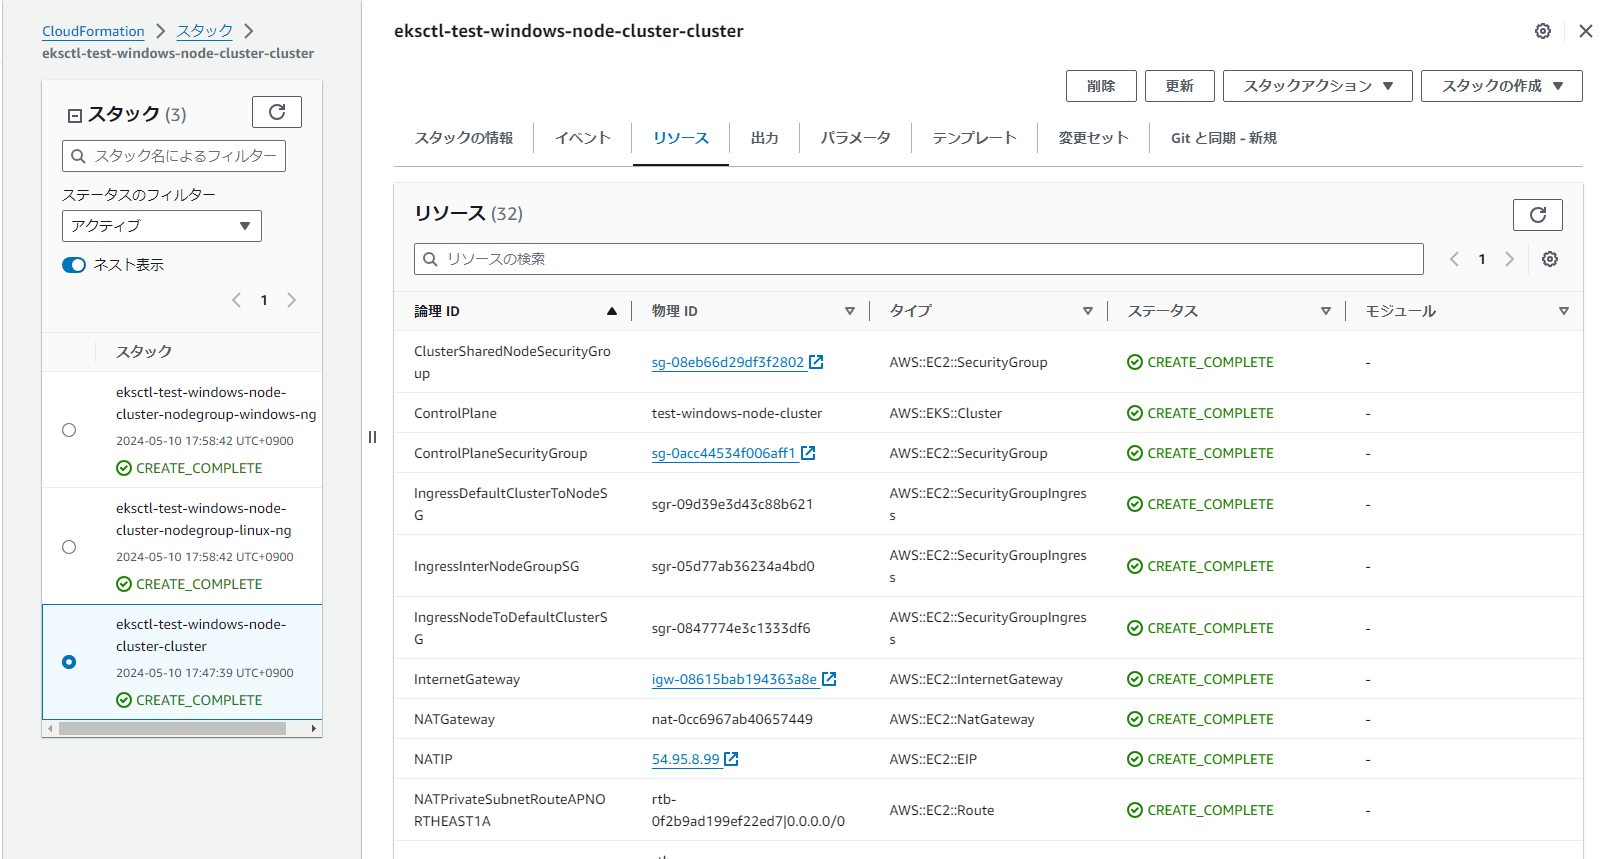Viewport: 1603px width, 859px height.
Task: Open resource table preferences gear
Action: 1549,259
